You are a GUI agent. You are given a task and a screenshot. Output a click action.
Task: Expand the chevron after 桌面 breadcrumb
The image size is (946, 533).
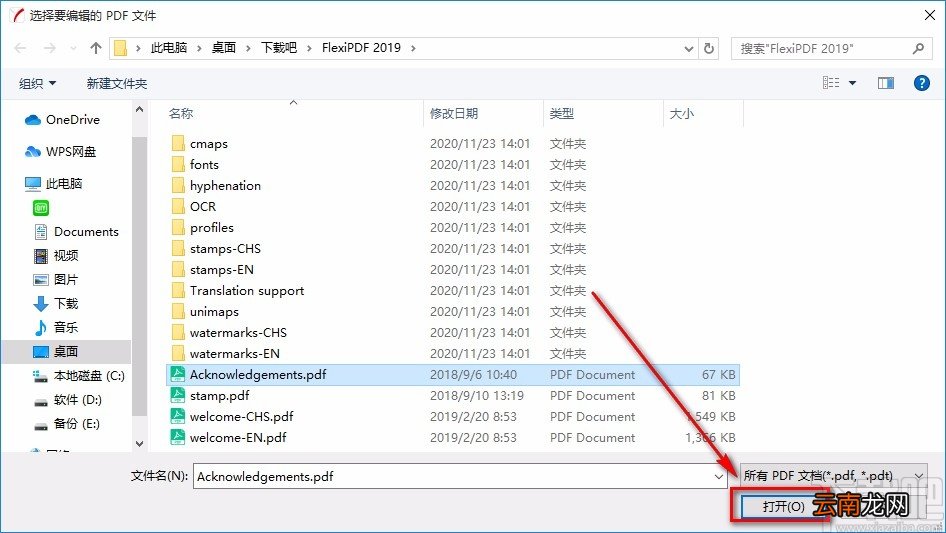[x=248, y=48]
